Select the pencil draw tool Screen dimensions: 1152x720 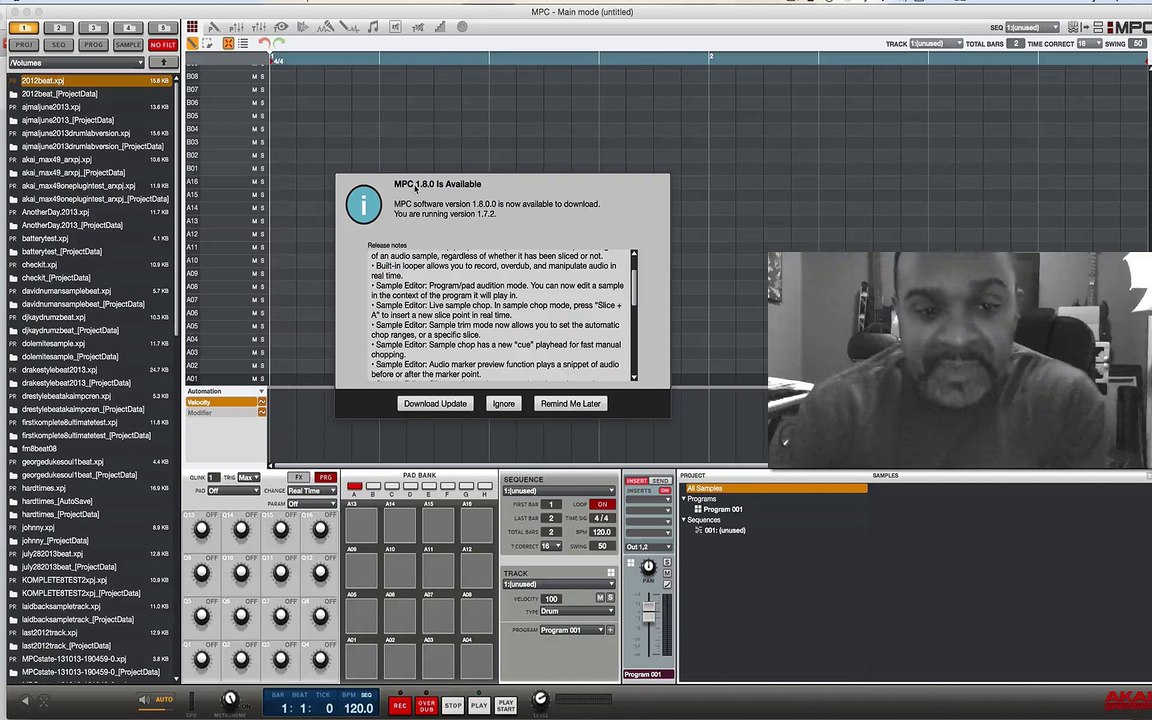click(x=192, y=44)
